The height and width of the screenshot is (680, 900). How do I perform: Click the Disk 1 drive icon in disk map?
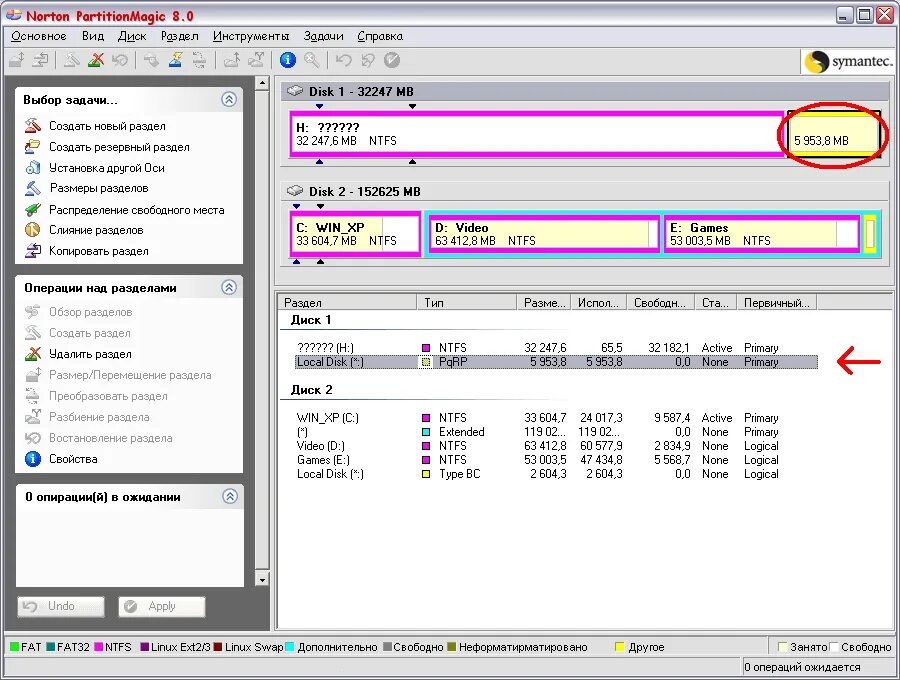[294, 91]
